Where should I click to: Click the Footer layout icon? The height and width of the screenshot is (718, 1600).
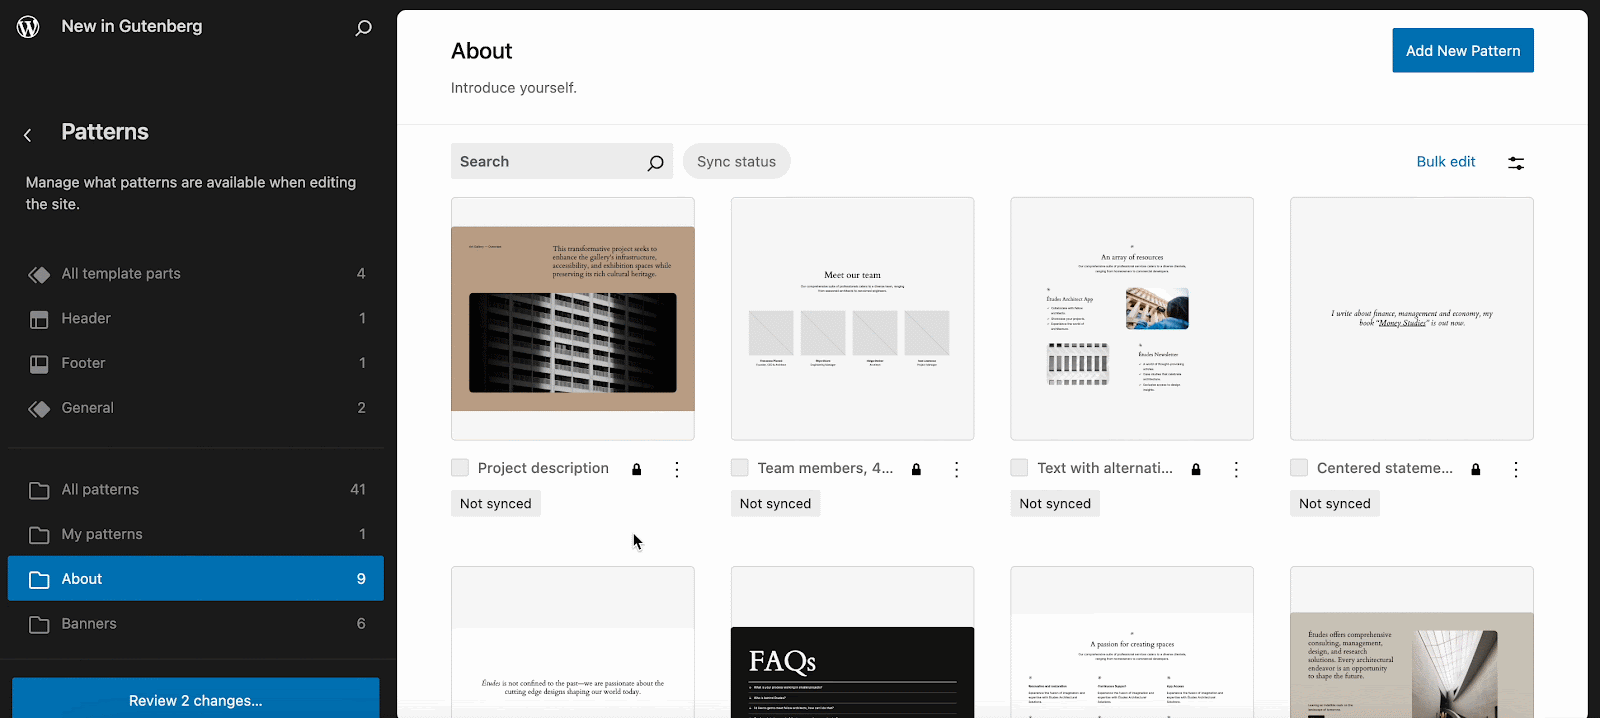click(39, 364)
